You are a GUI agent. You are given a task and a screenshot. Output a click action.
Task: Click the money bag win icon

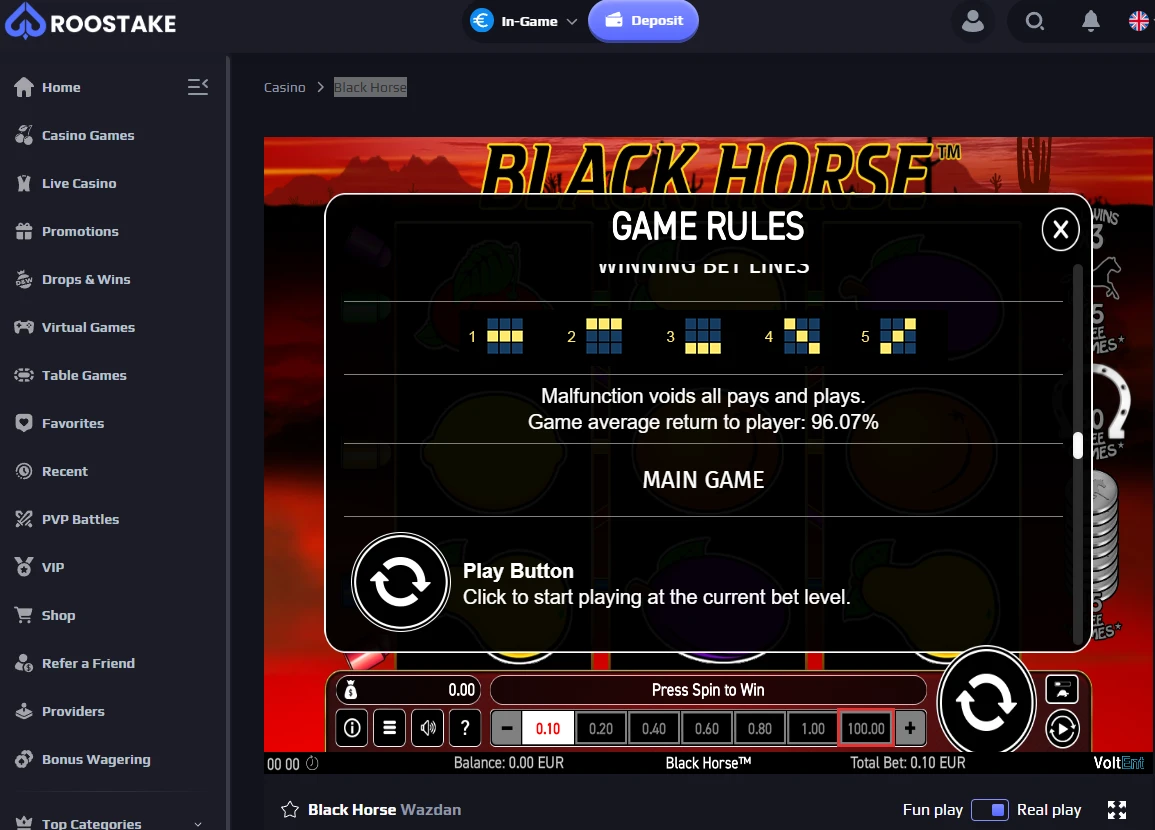(x=351, y=690)
